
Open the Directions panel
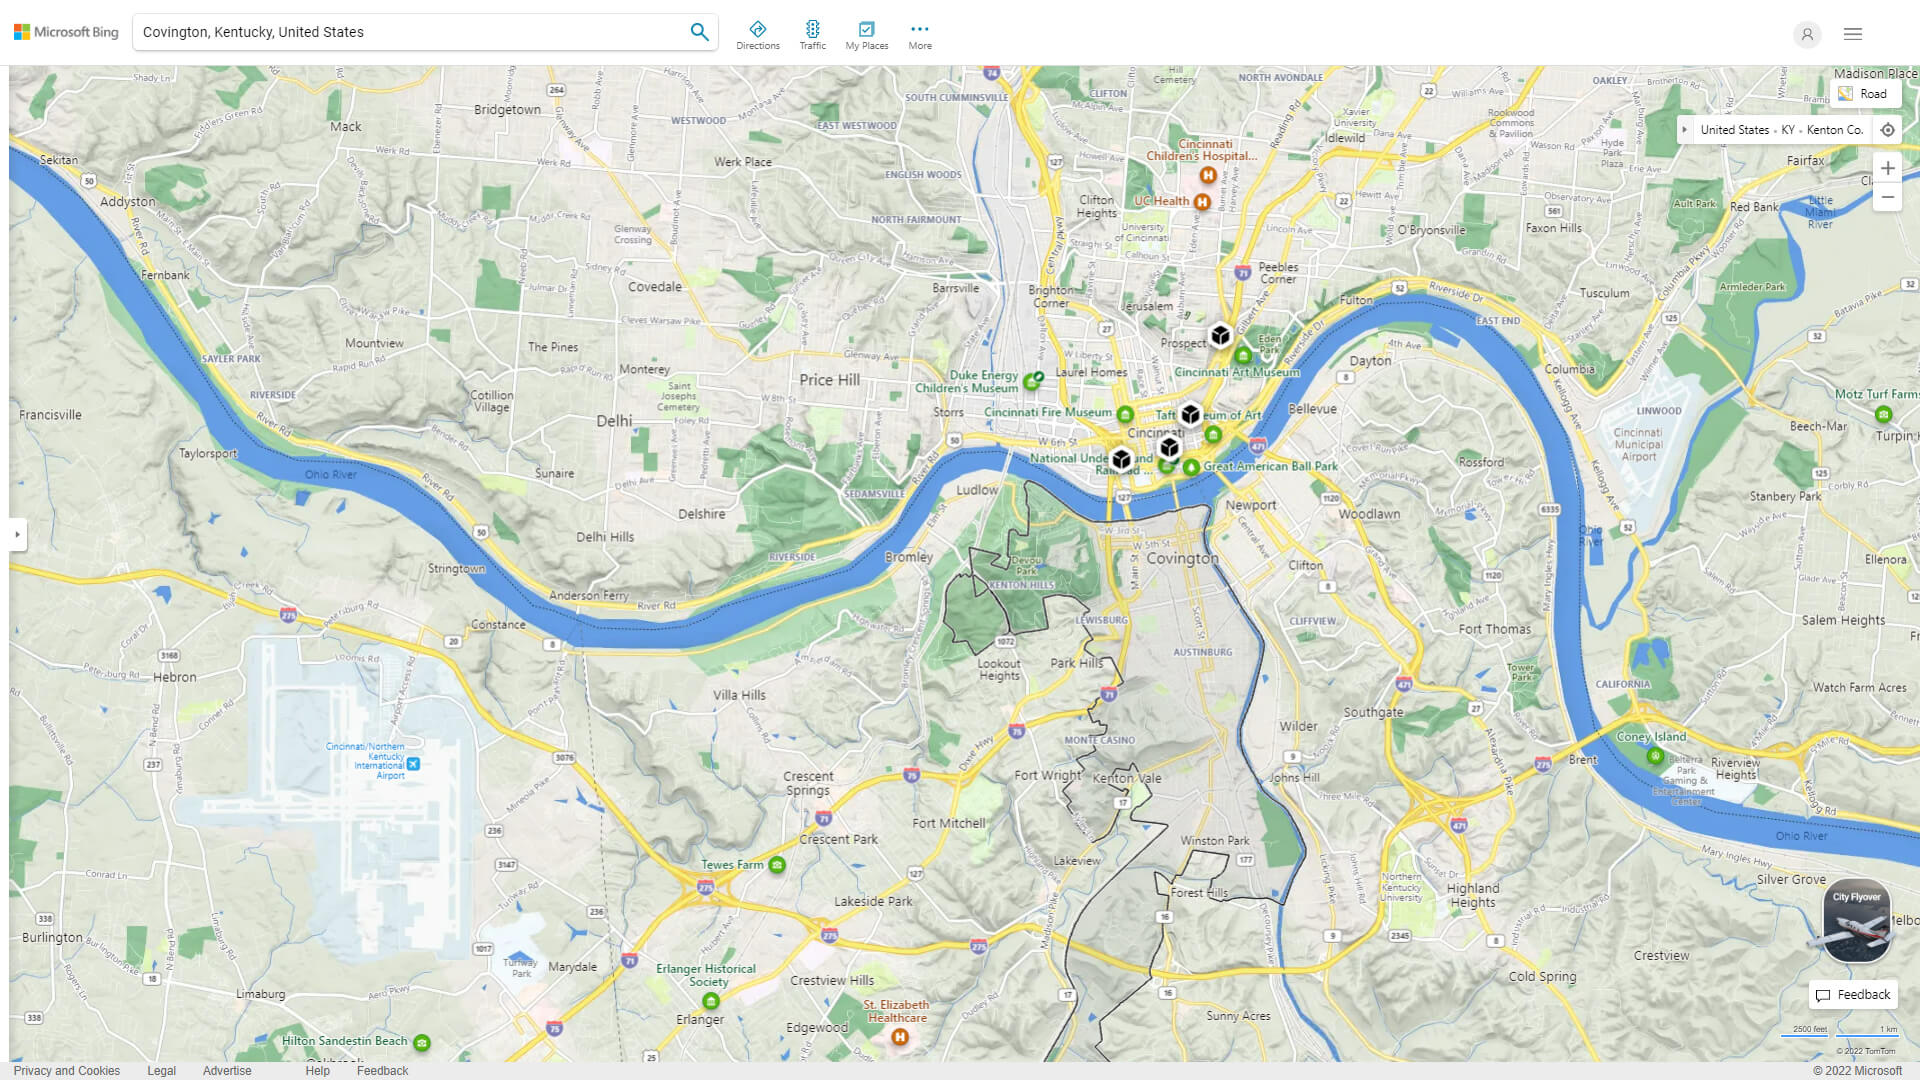[758, 33]
